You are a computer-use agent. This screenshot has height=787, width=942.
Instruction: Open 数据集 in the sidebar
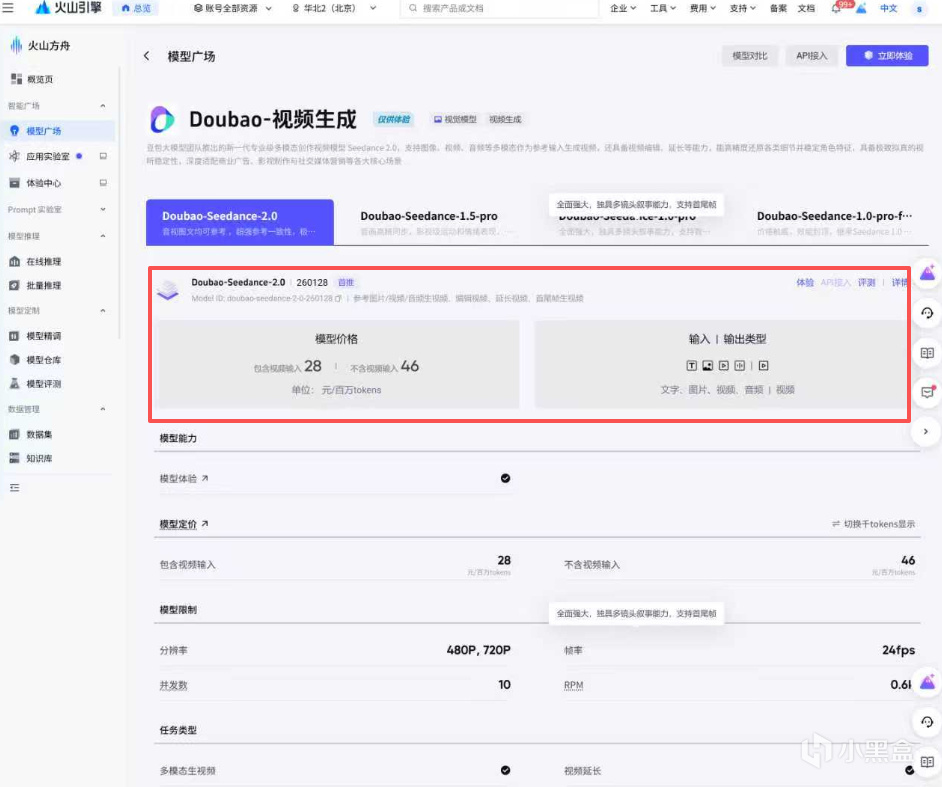[39, 434]
